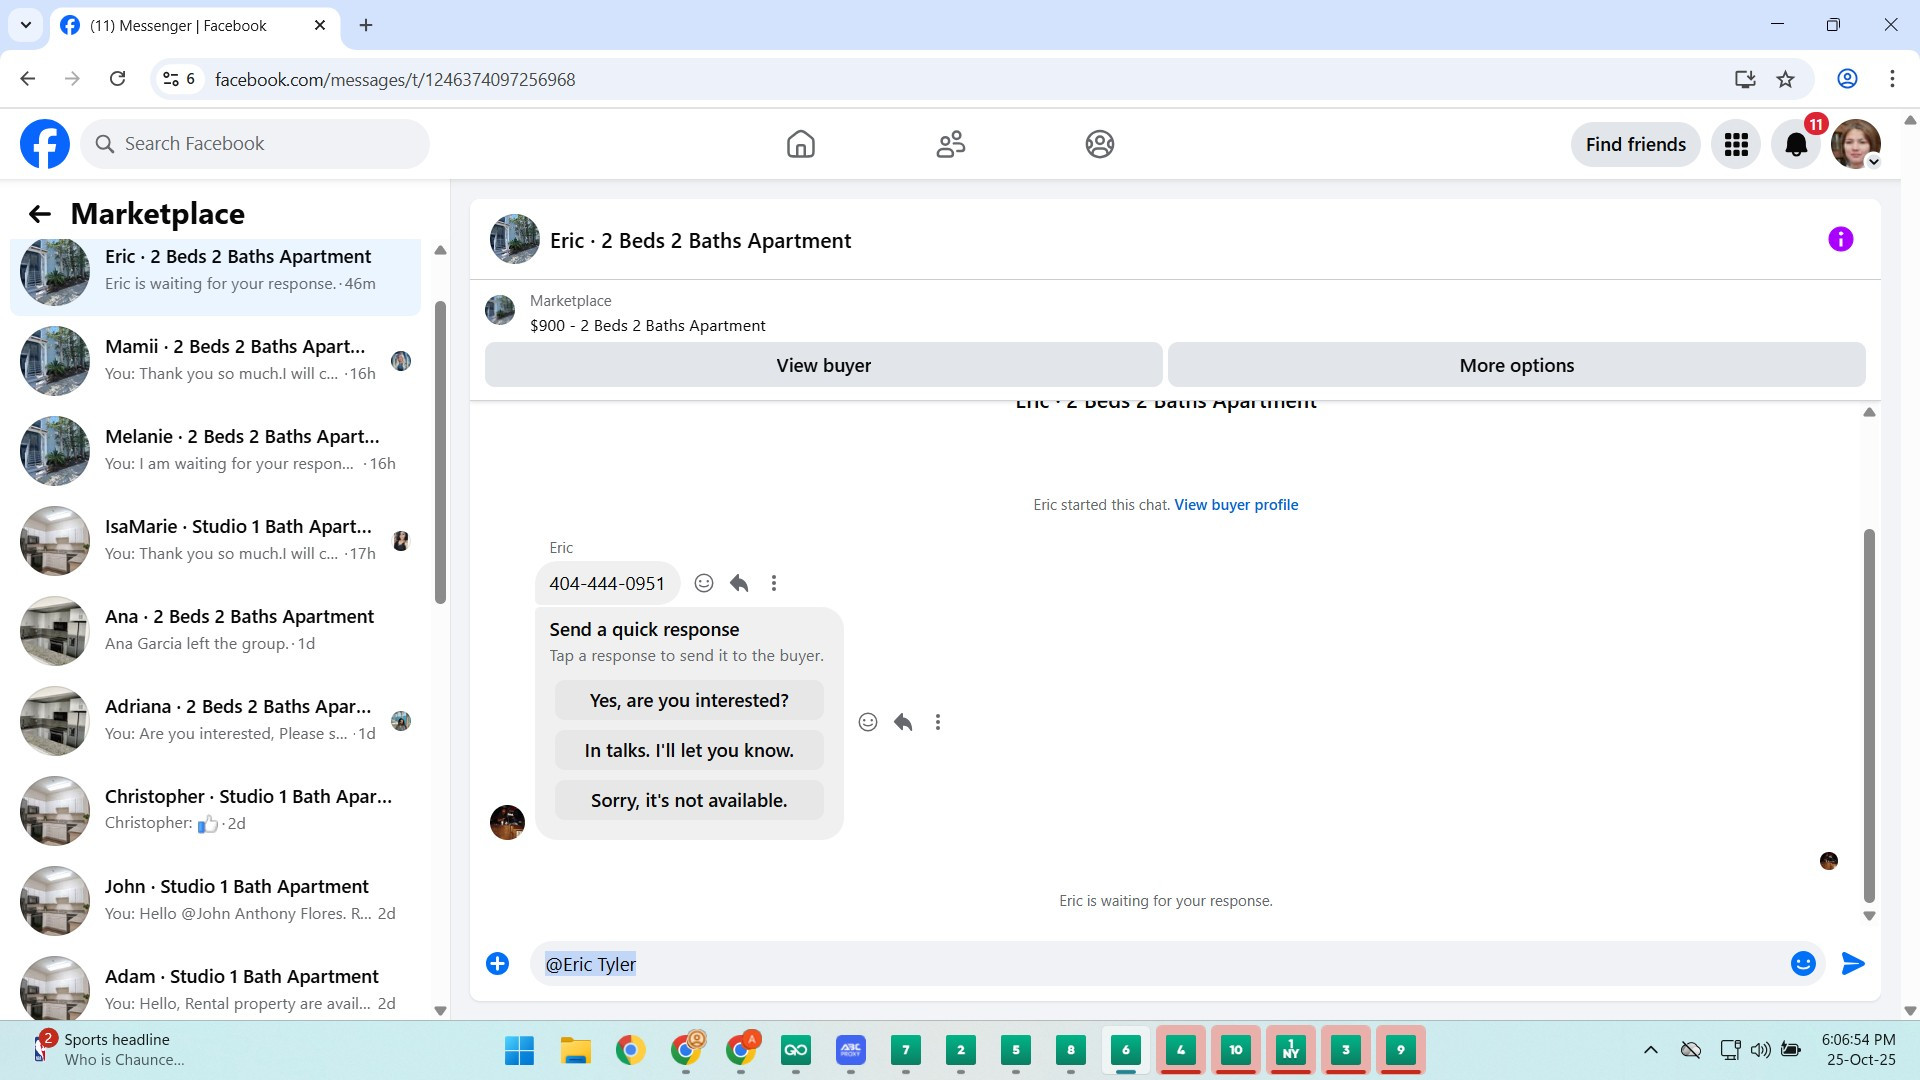This screenshot has height=1080, width=1920.
Task: Reply to the 404-444-0951 message
Action: [739, 583]
